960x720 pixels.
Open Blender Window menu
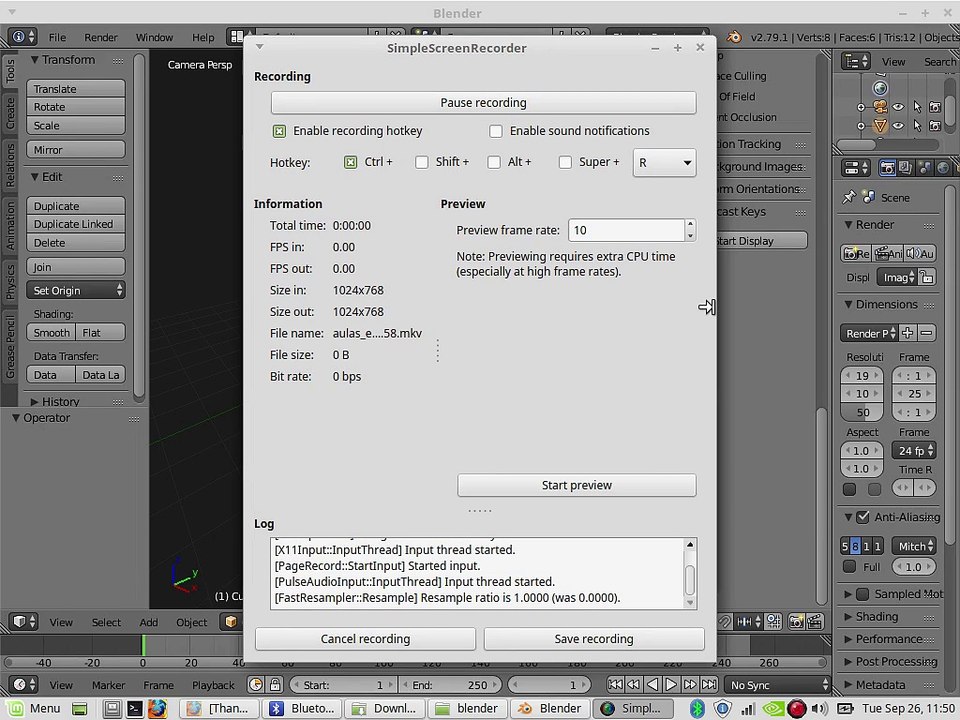pos(154,37)
